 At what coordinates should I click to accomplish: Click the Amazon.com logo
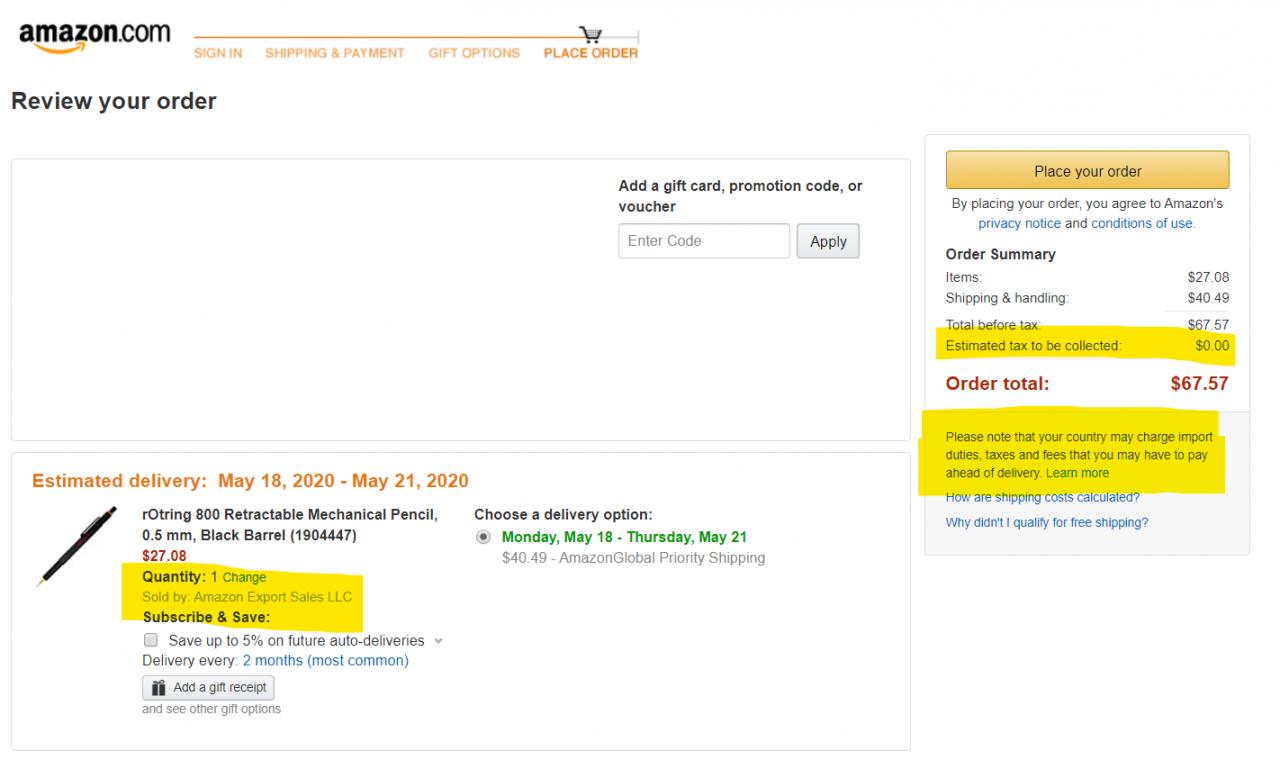(x=94, y=37)
